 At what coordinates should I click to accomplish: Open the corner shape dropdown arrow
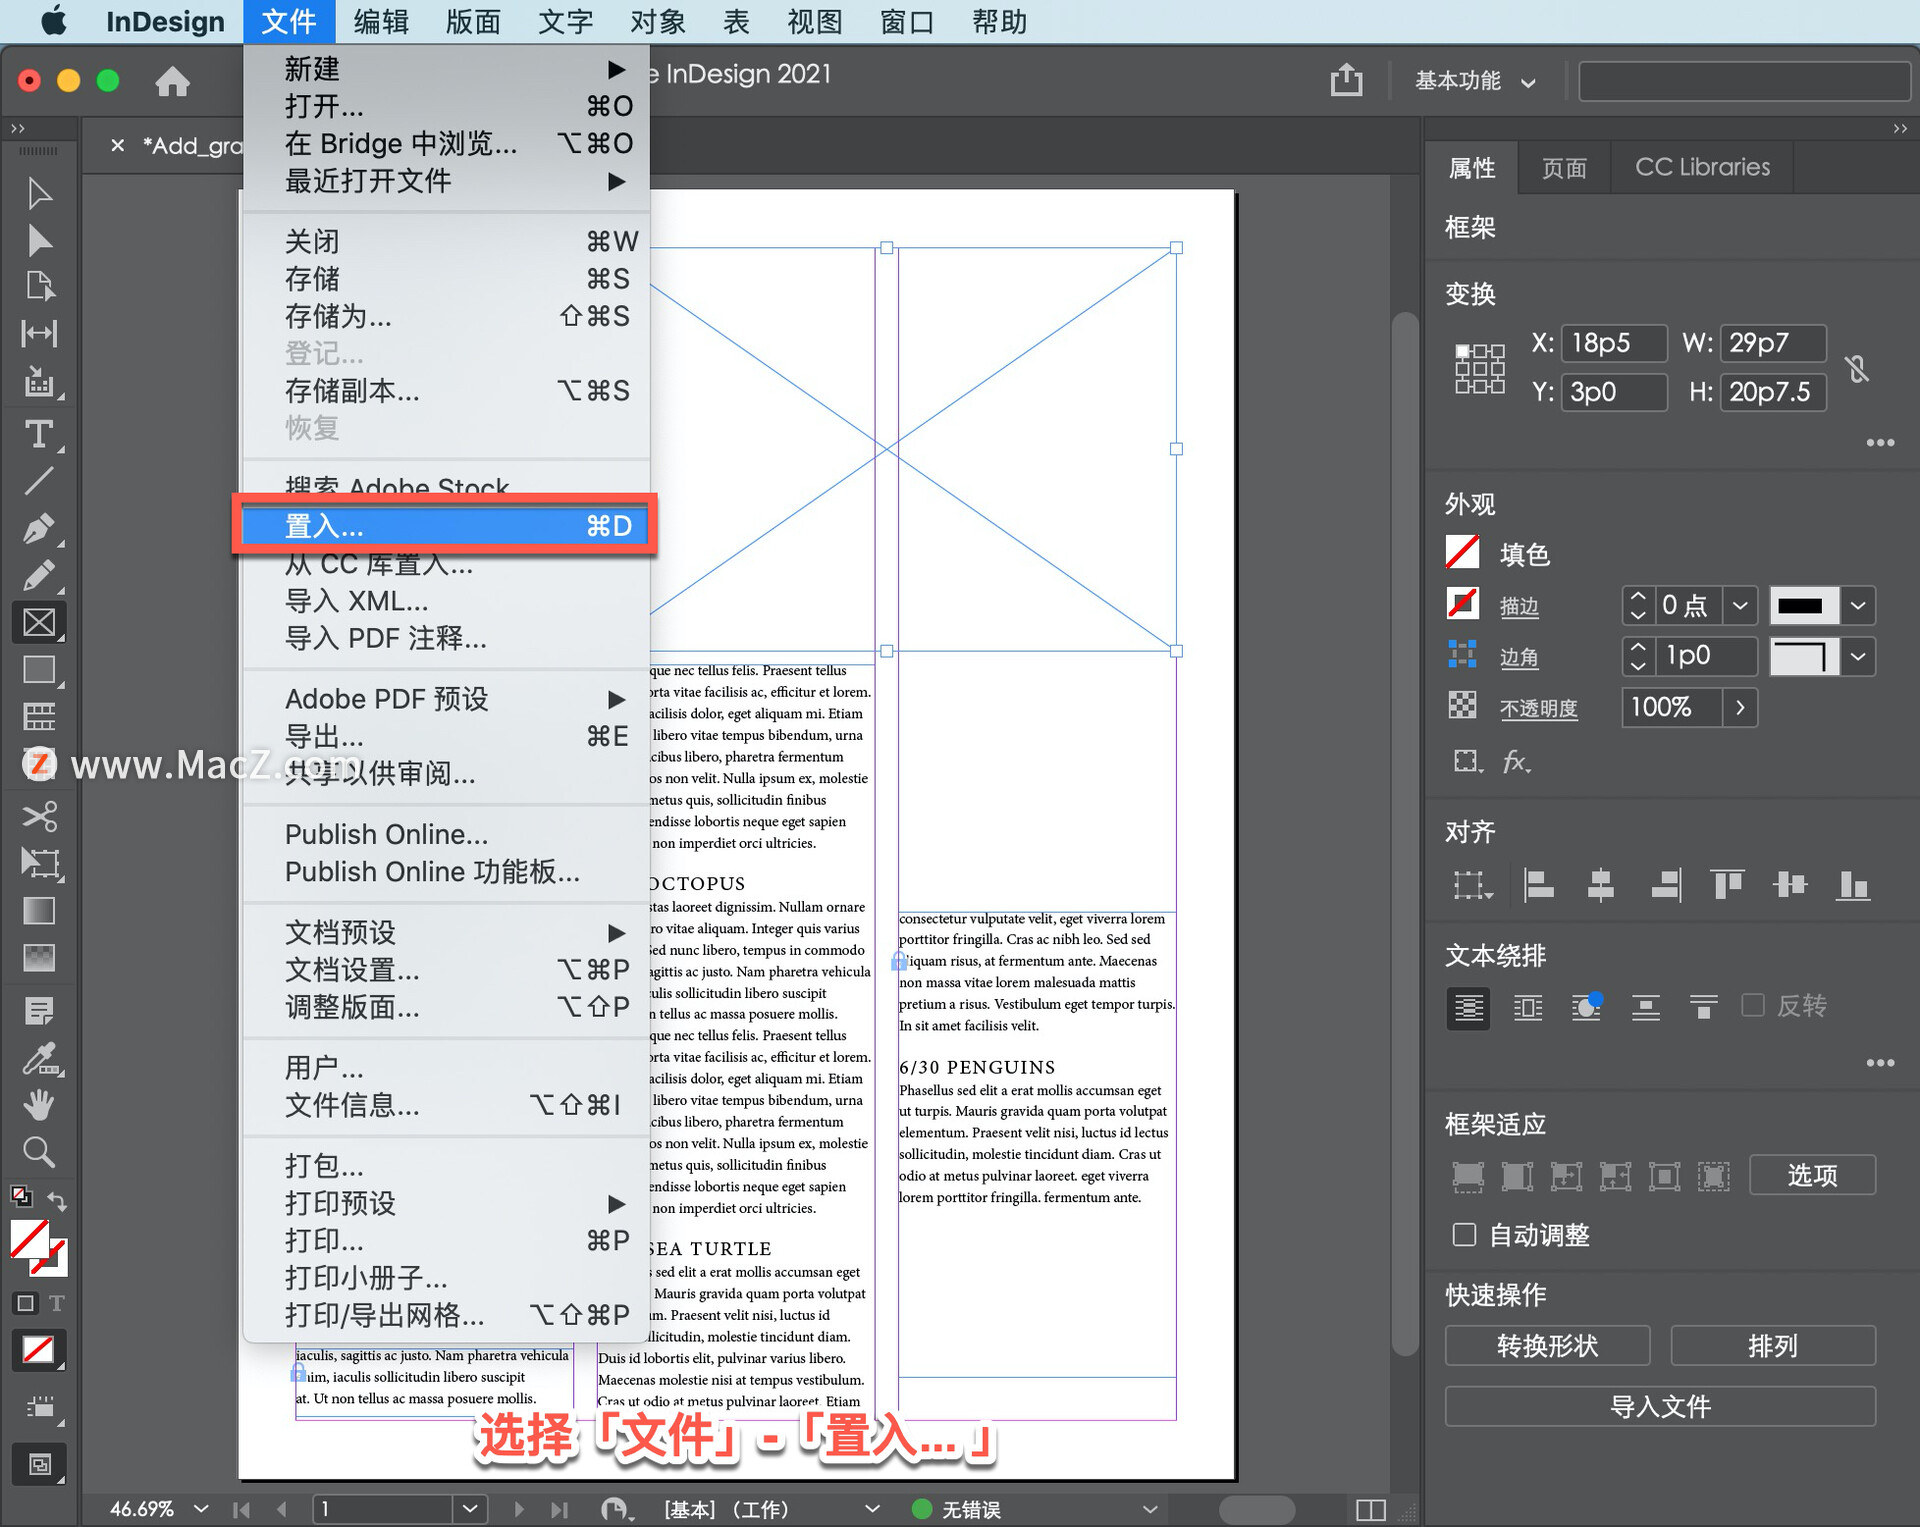[x=1858, y=656]
